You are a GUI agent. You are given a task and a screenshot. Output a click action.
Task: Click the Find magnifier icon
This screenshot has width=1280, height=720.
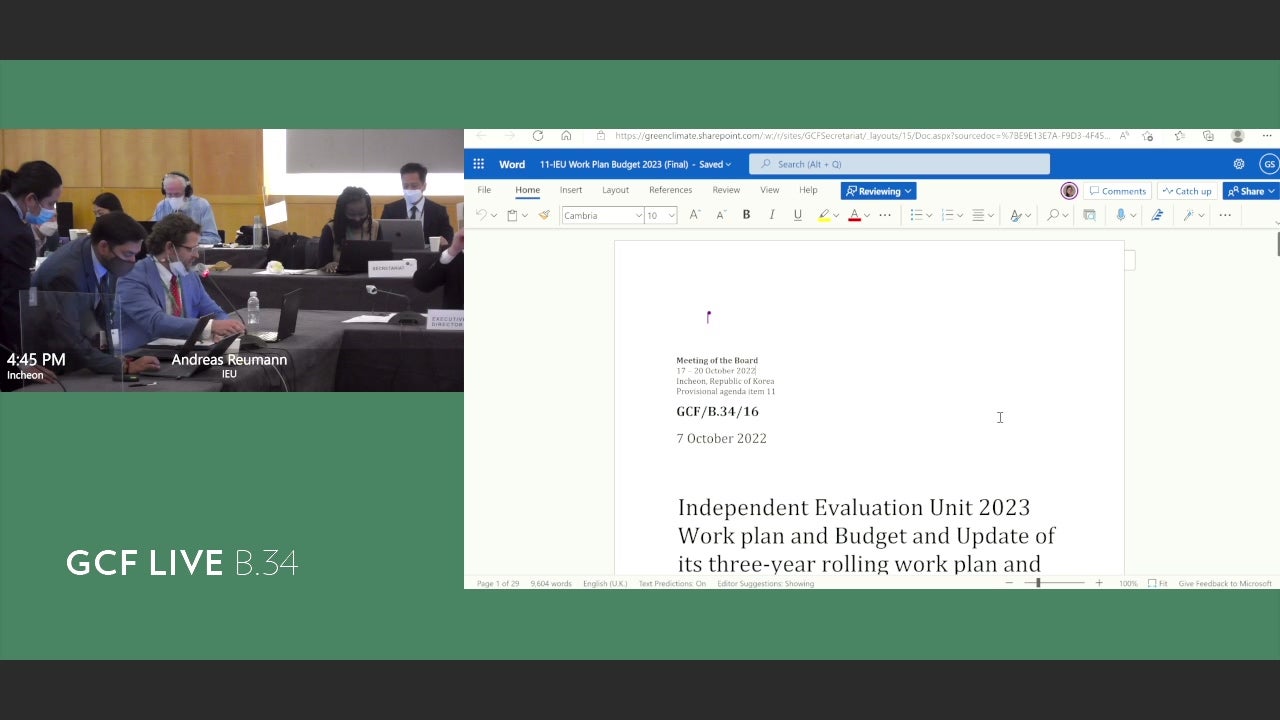click(1053, 215)
